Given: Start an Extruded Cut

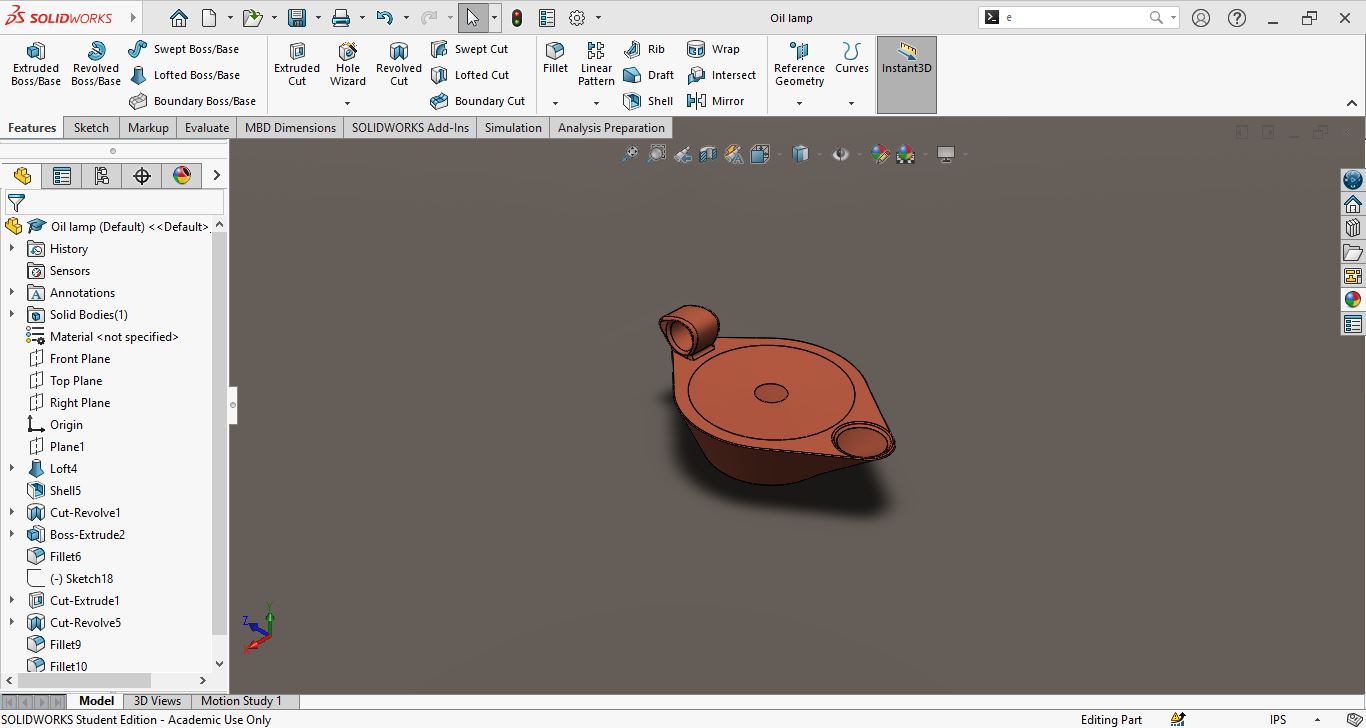Looking at the screenshot, I should click(x=297, y=64).
